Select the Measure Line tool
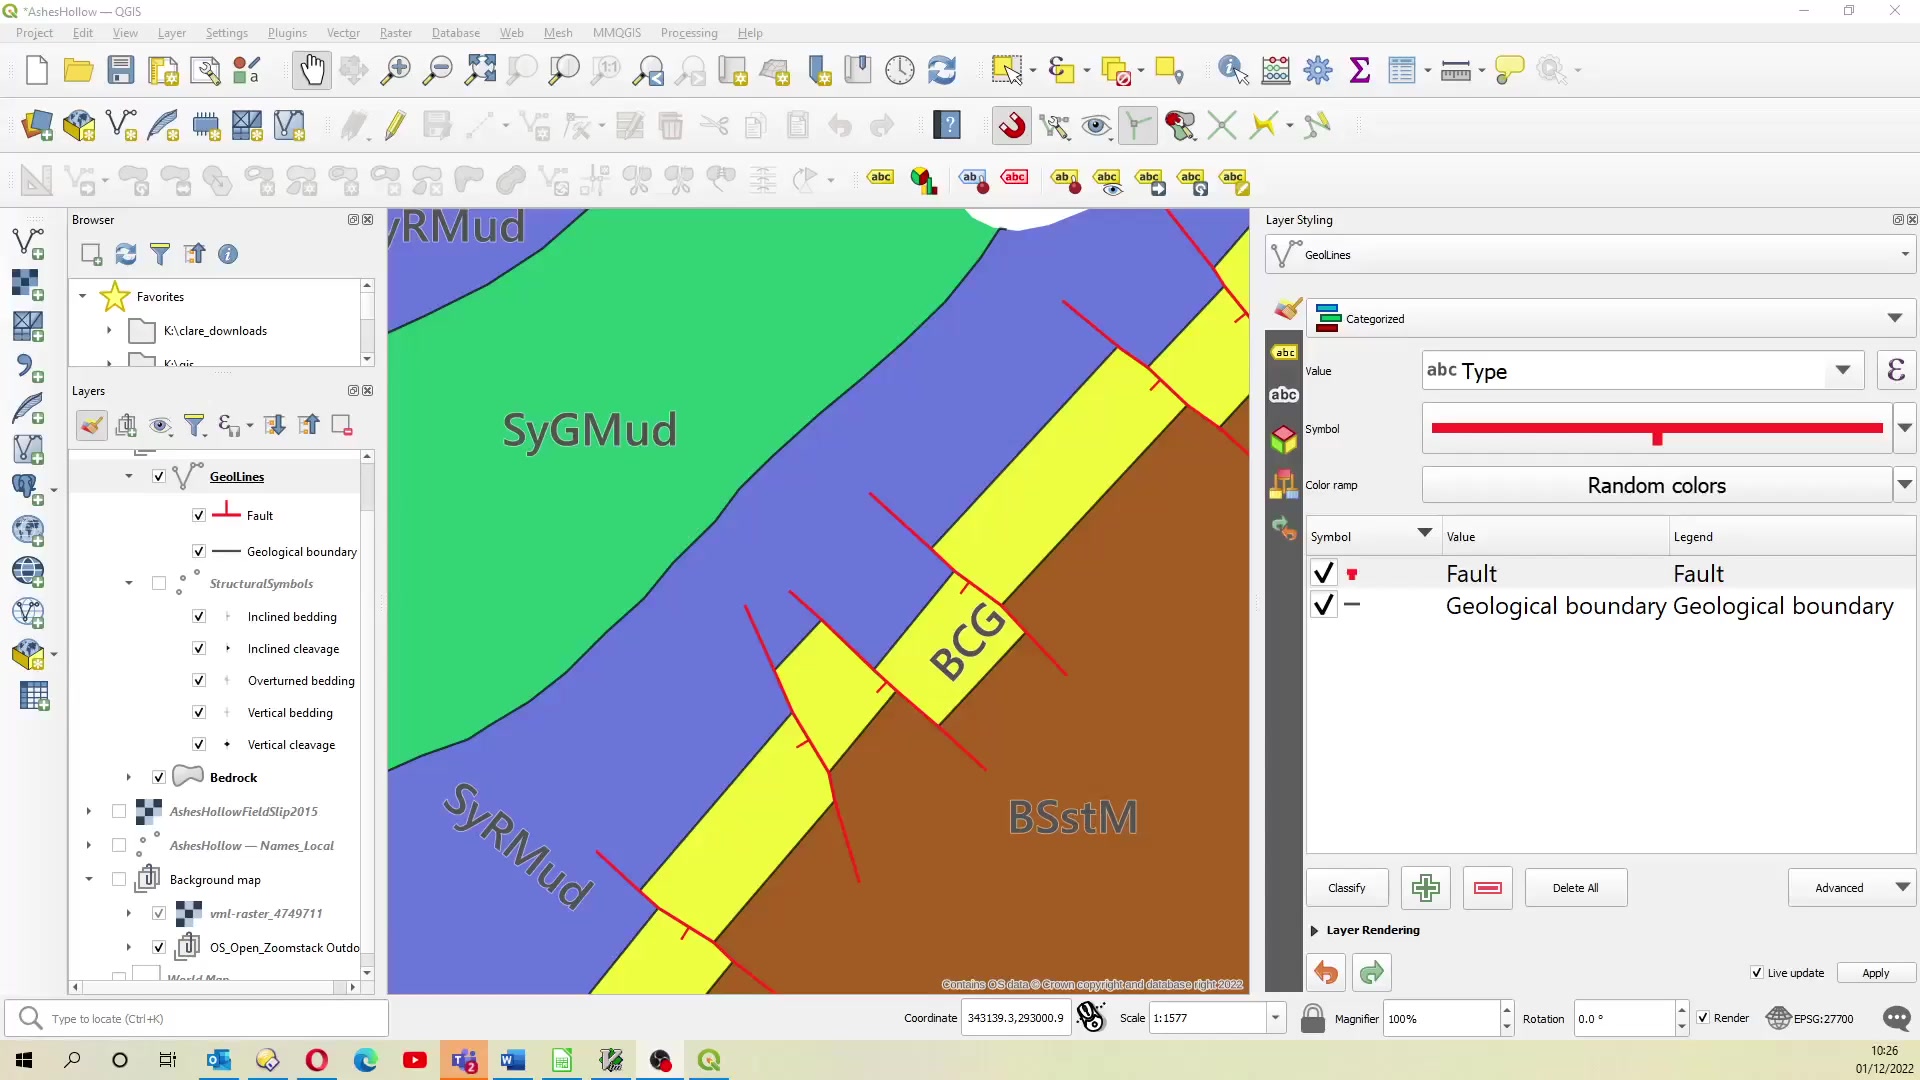Viewport: 1920px width, 1080px height. click(1457, 70)
